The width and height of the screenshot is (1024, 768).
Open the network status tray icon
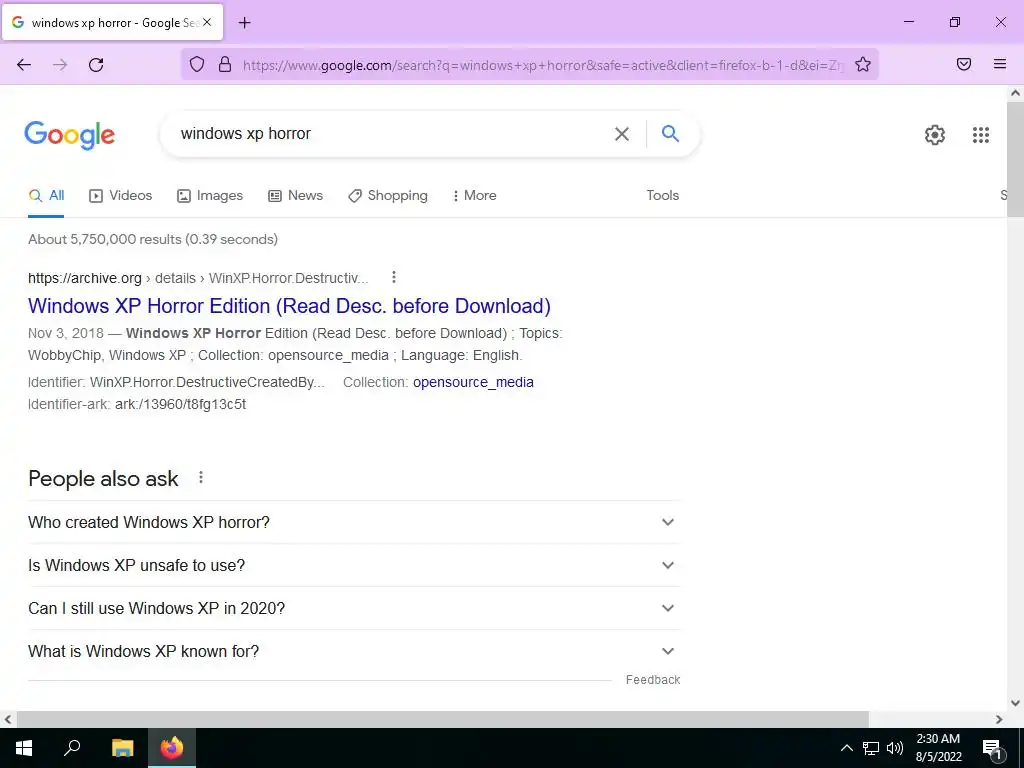click(871, 748)
